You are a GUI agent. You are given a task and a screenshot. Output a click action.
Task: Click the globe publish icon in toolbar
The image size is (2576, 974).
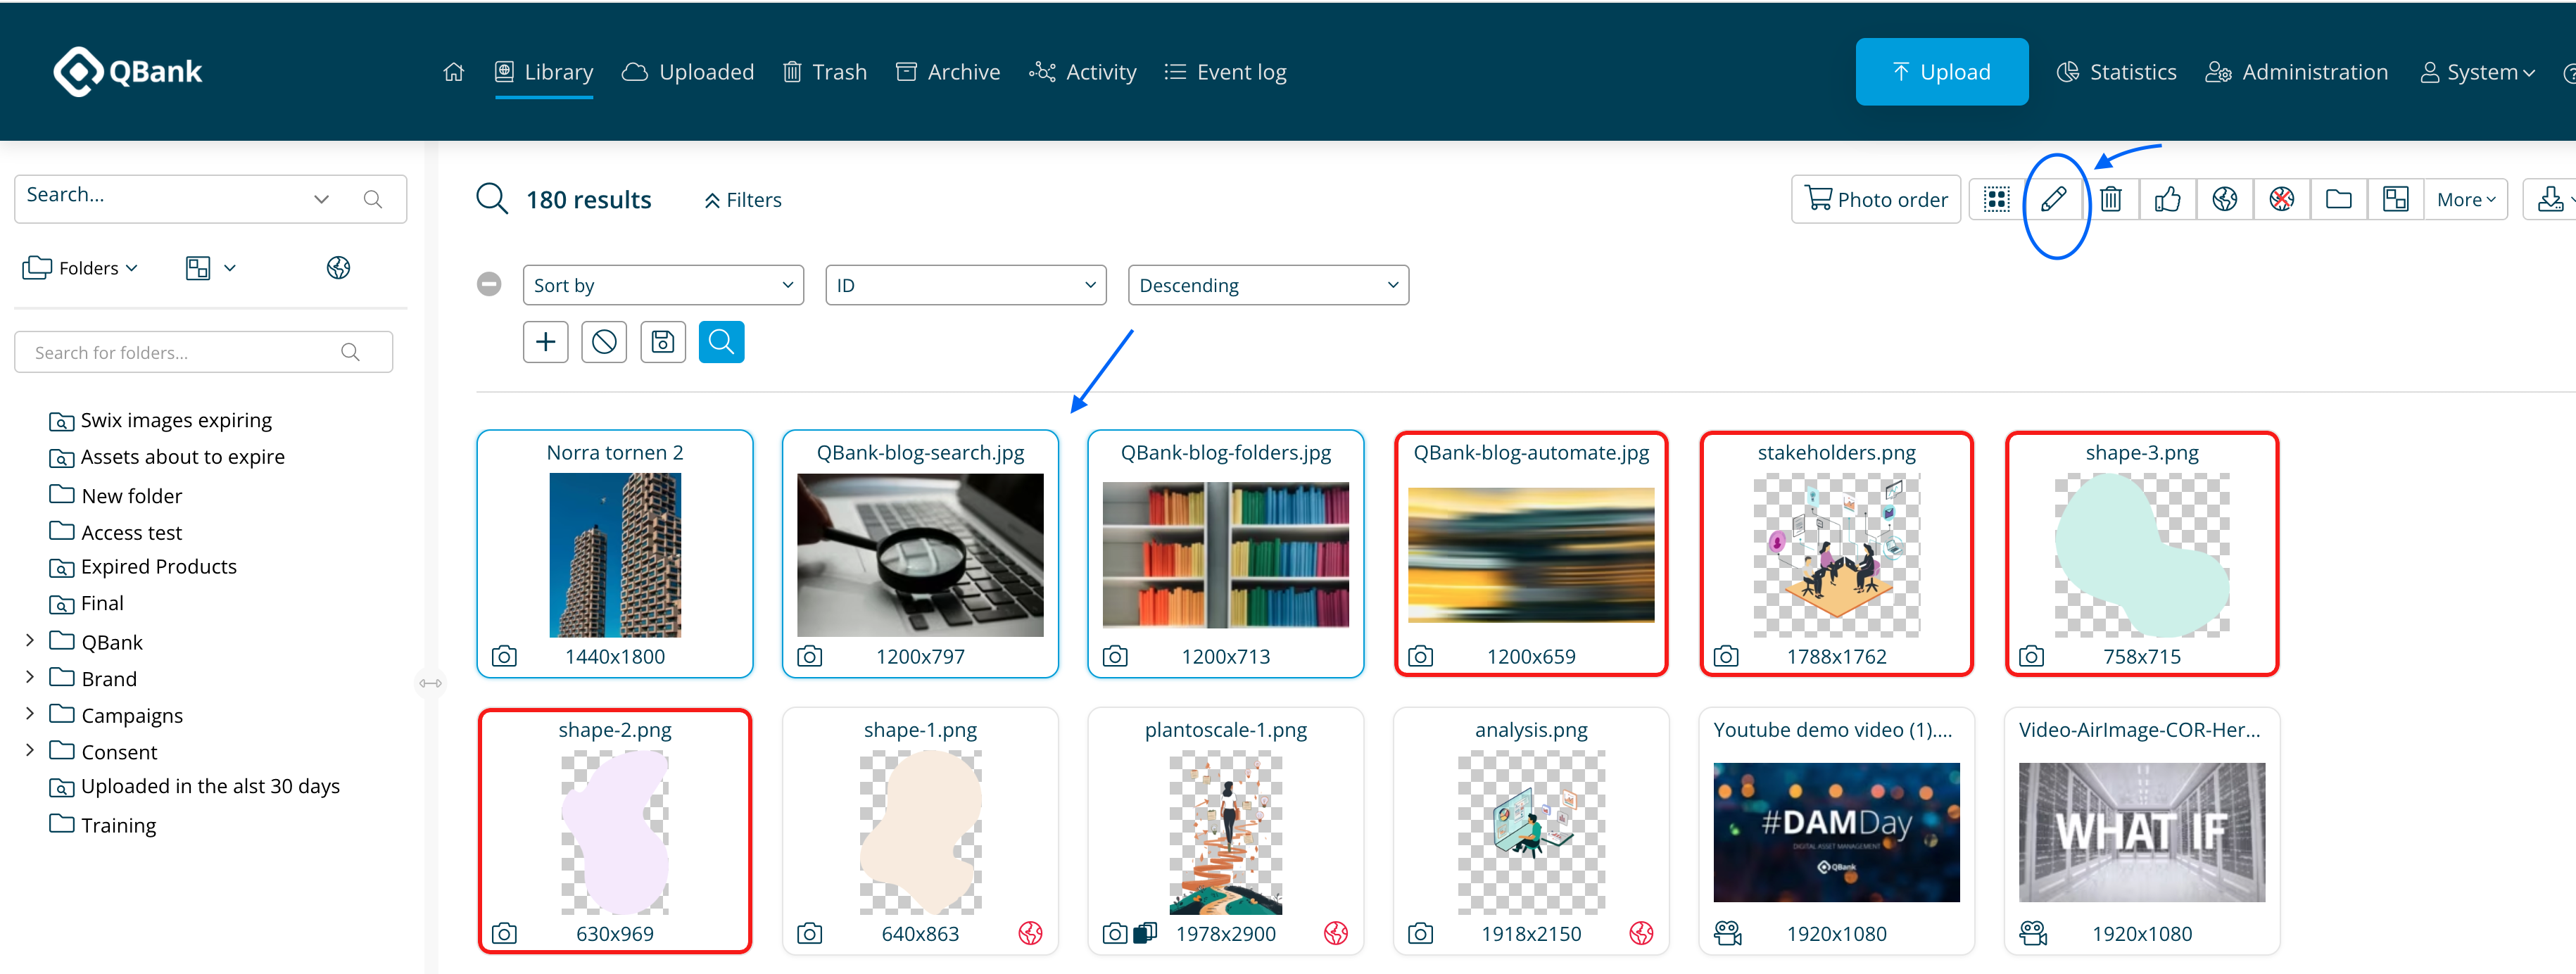pyautogui.click(x=2225, y=199)
